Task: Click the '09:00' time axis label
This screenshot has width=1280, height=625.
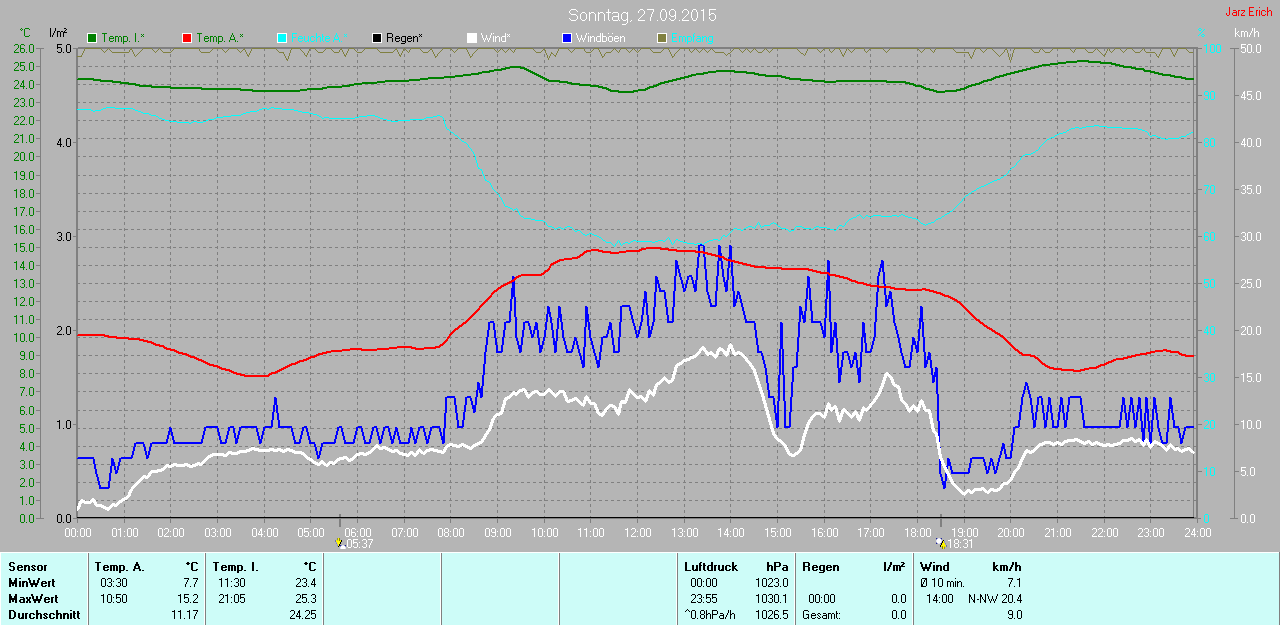Action: tap(498, 533)
